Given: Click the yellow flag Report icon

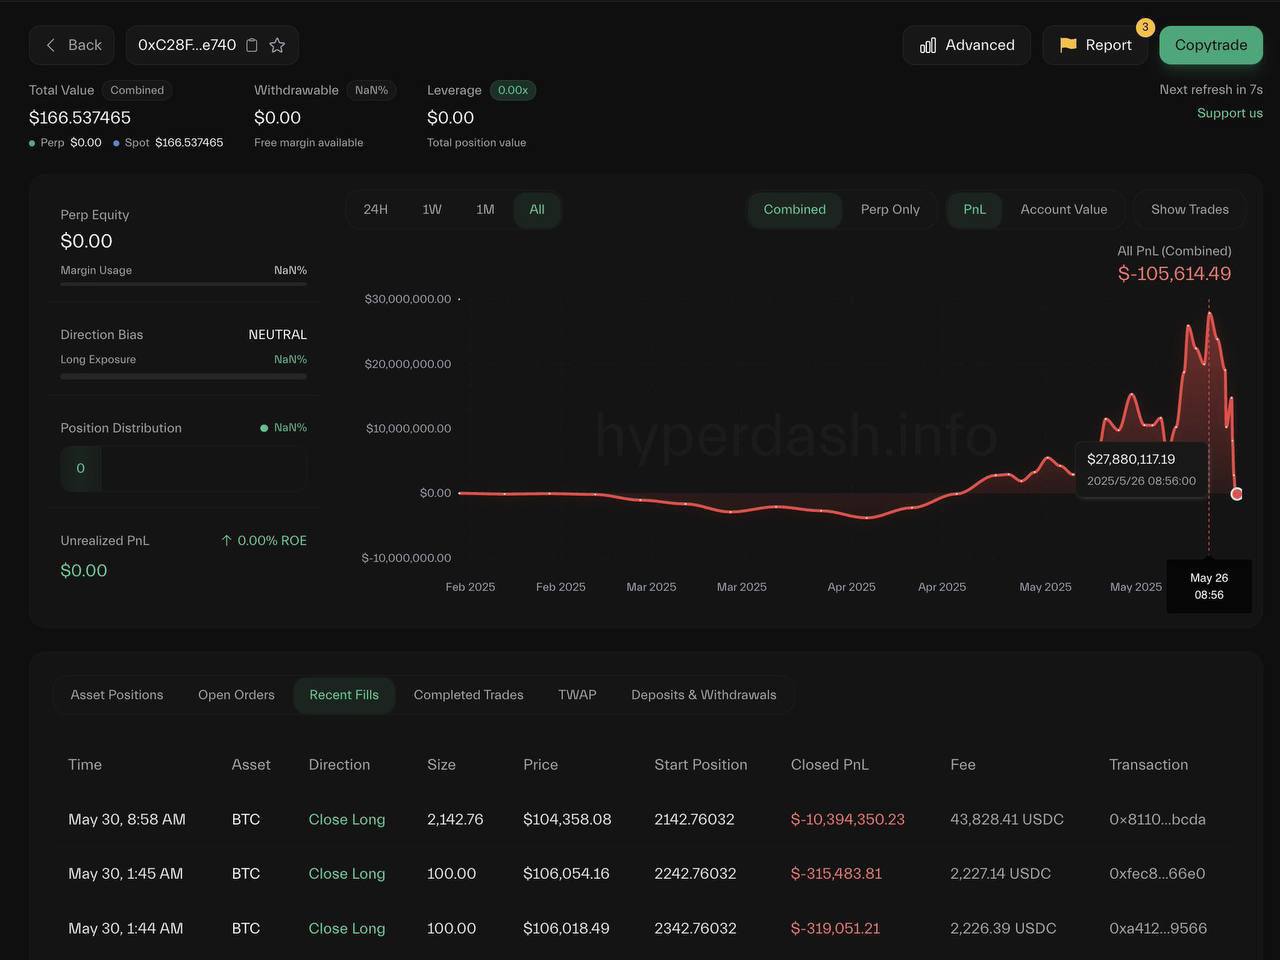Looking at the screenshot, I should click(x=1068, y=45).
